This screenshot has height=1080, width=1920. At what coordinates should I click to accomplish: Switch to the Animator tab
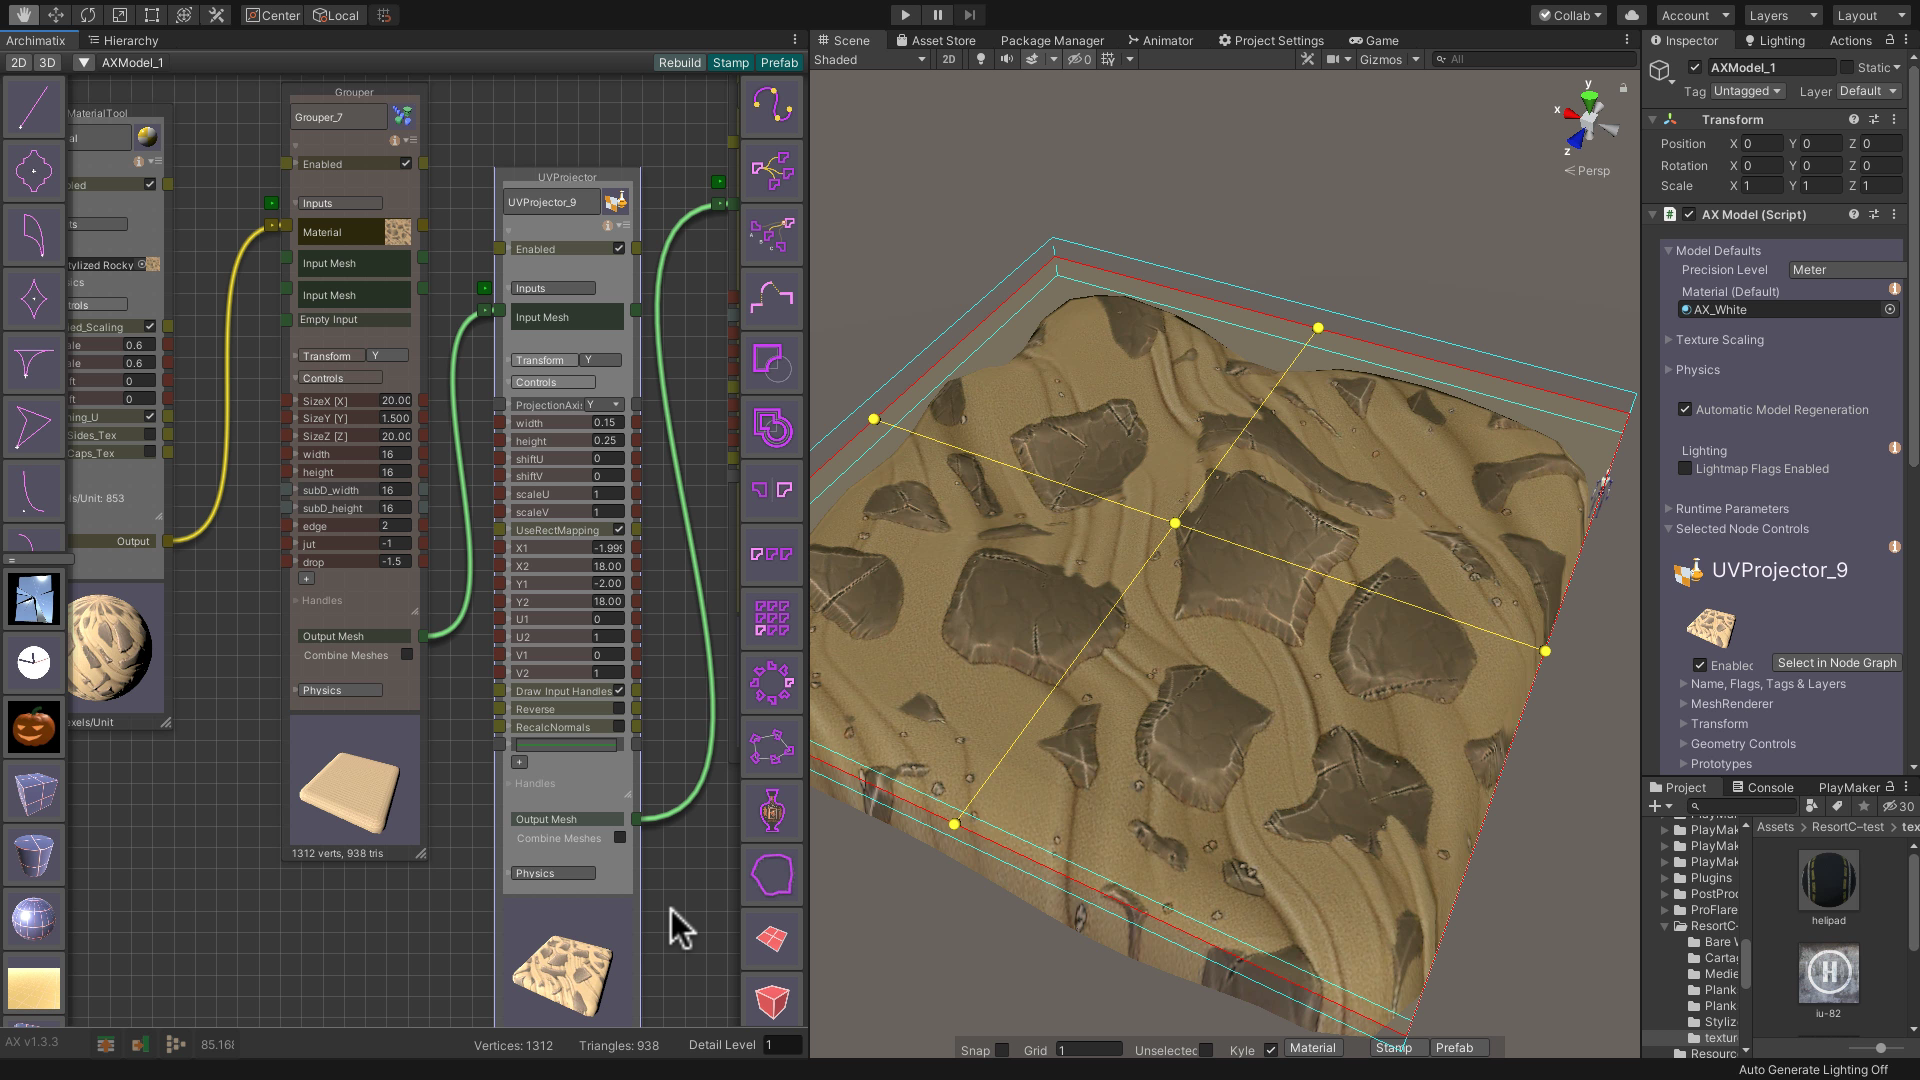[1160, 41]
